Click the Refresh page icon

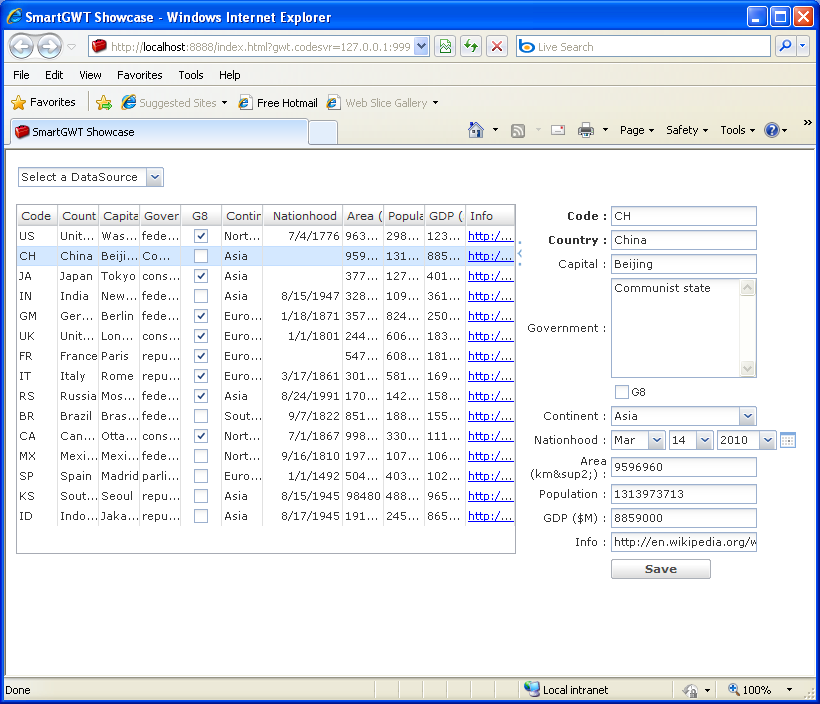click(x=471, y=47)
